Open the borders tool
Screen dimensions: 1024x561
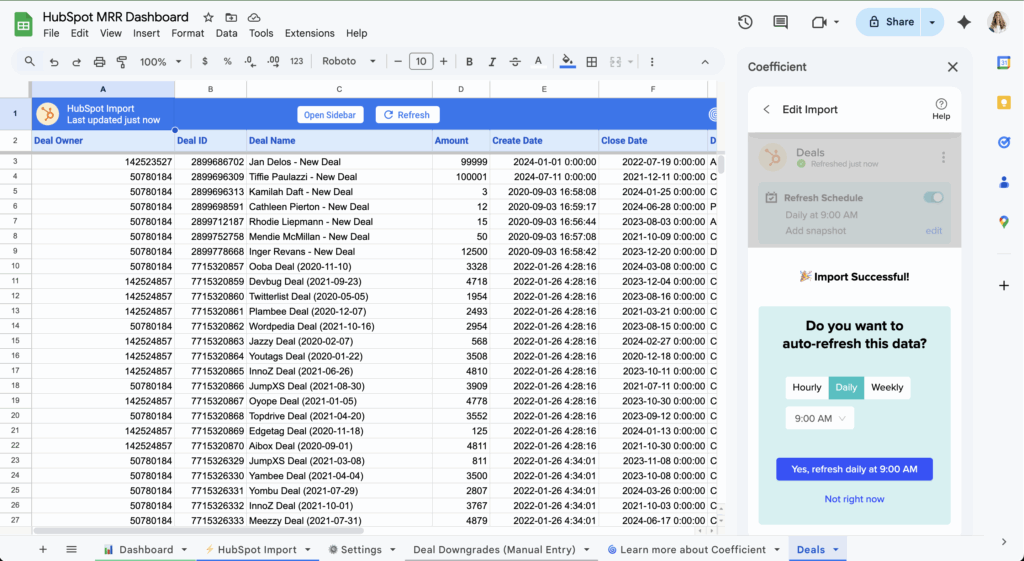[x=592, y=61]
